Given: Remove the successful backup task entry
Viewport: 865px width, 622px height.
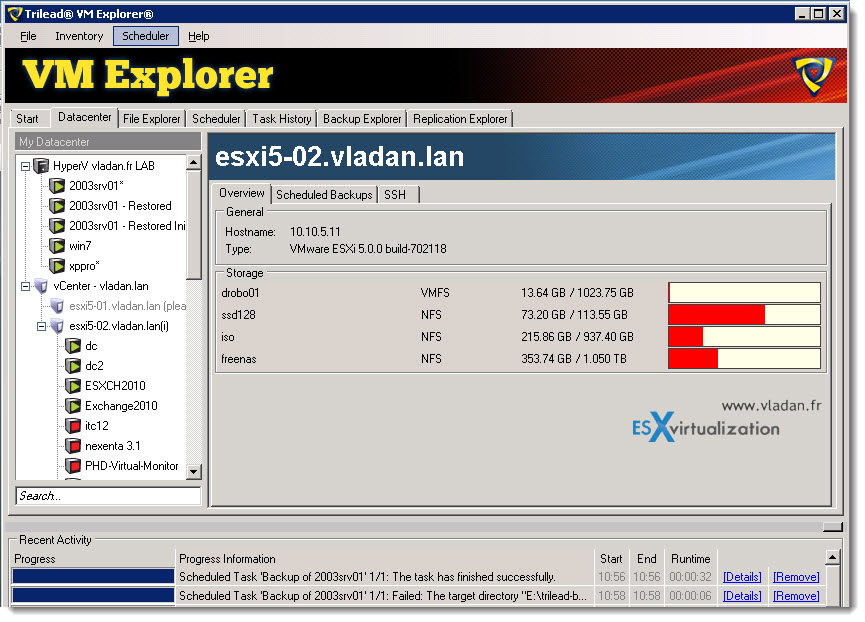Looking at the screenshot, I should 796,577.
